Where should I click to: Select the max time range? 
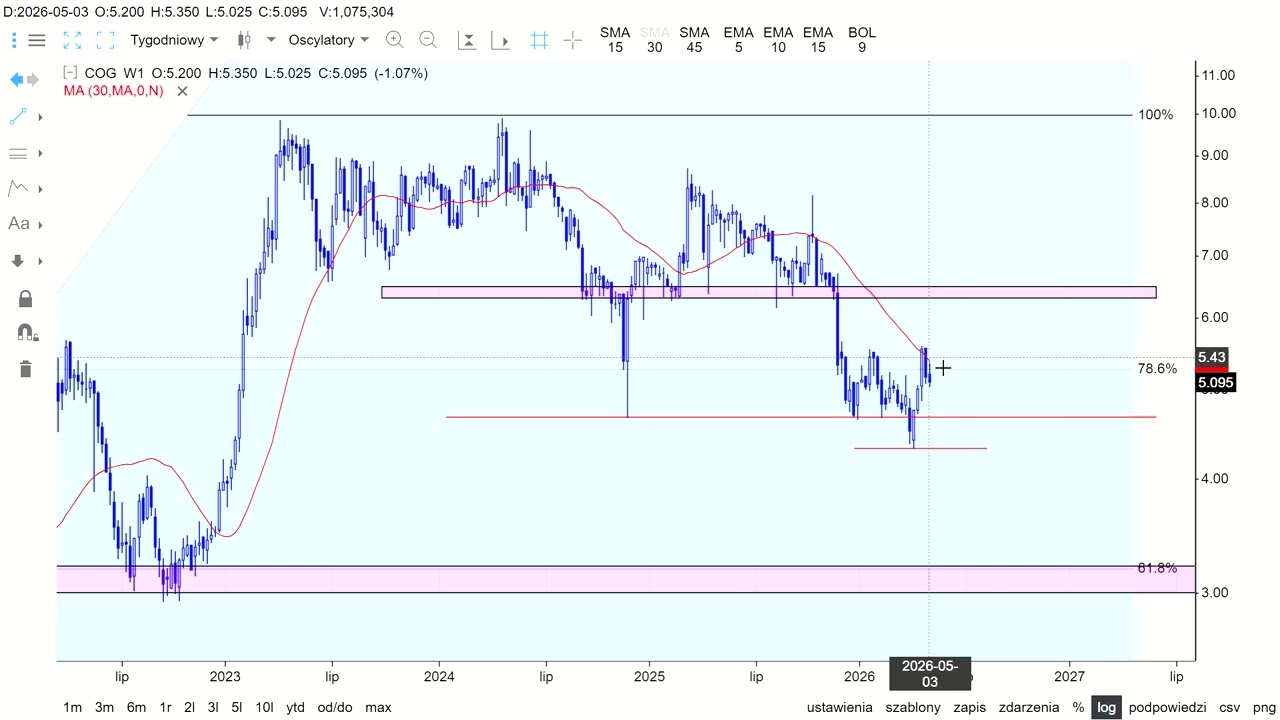coord(378,707)
